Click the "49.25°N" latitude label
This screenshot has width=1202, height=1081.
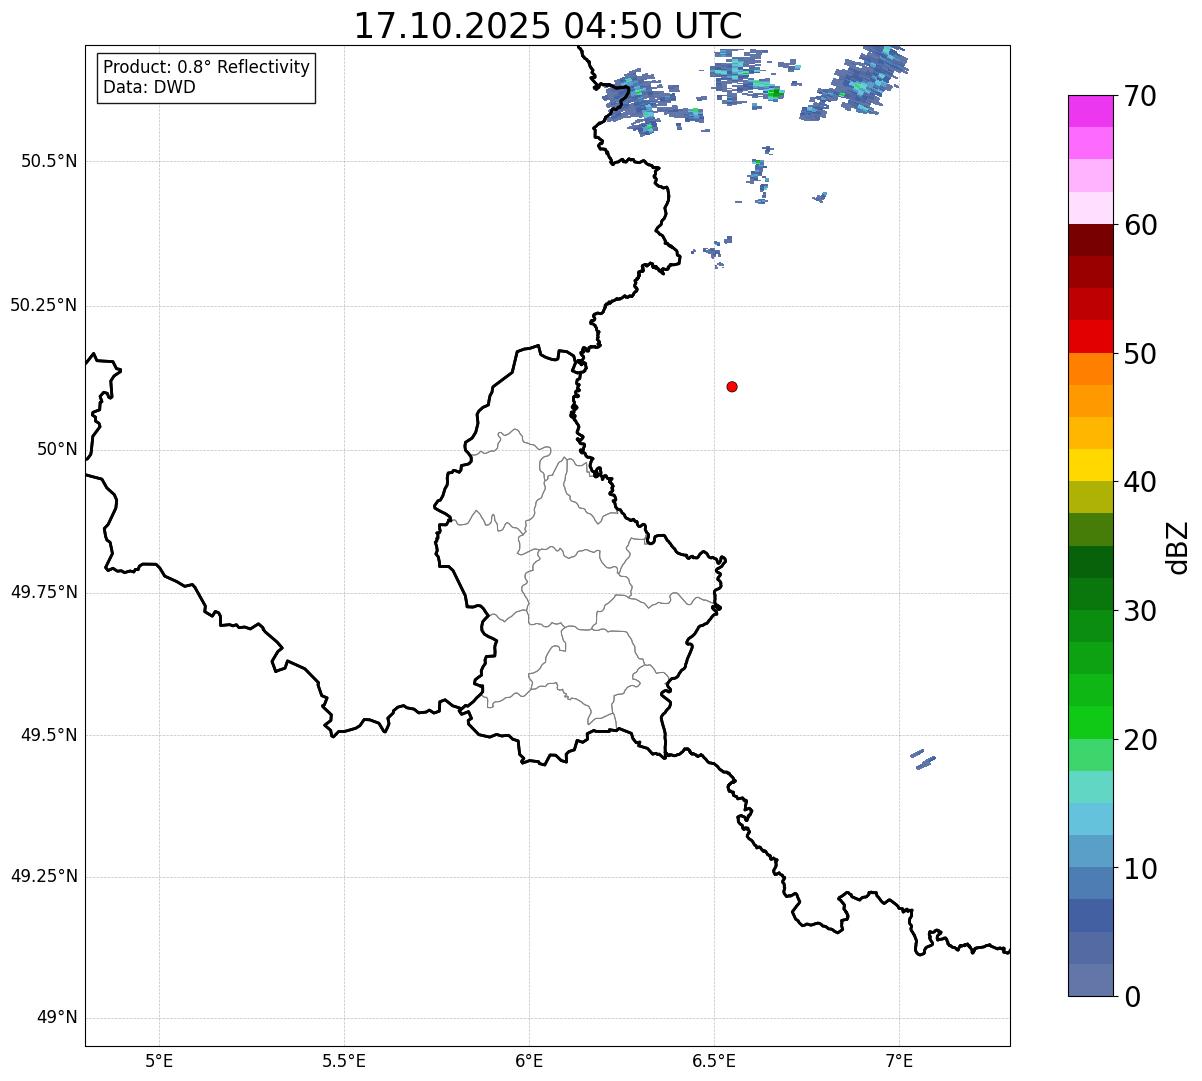coord(44,876)
